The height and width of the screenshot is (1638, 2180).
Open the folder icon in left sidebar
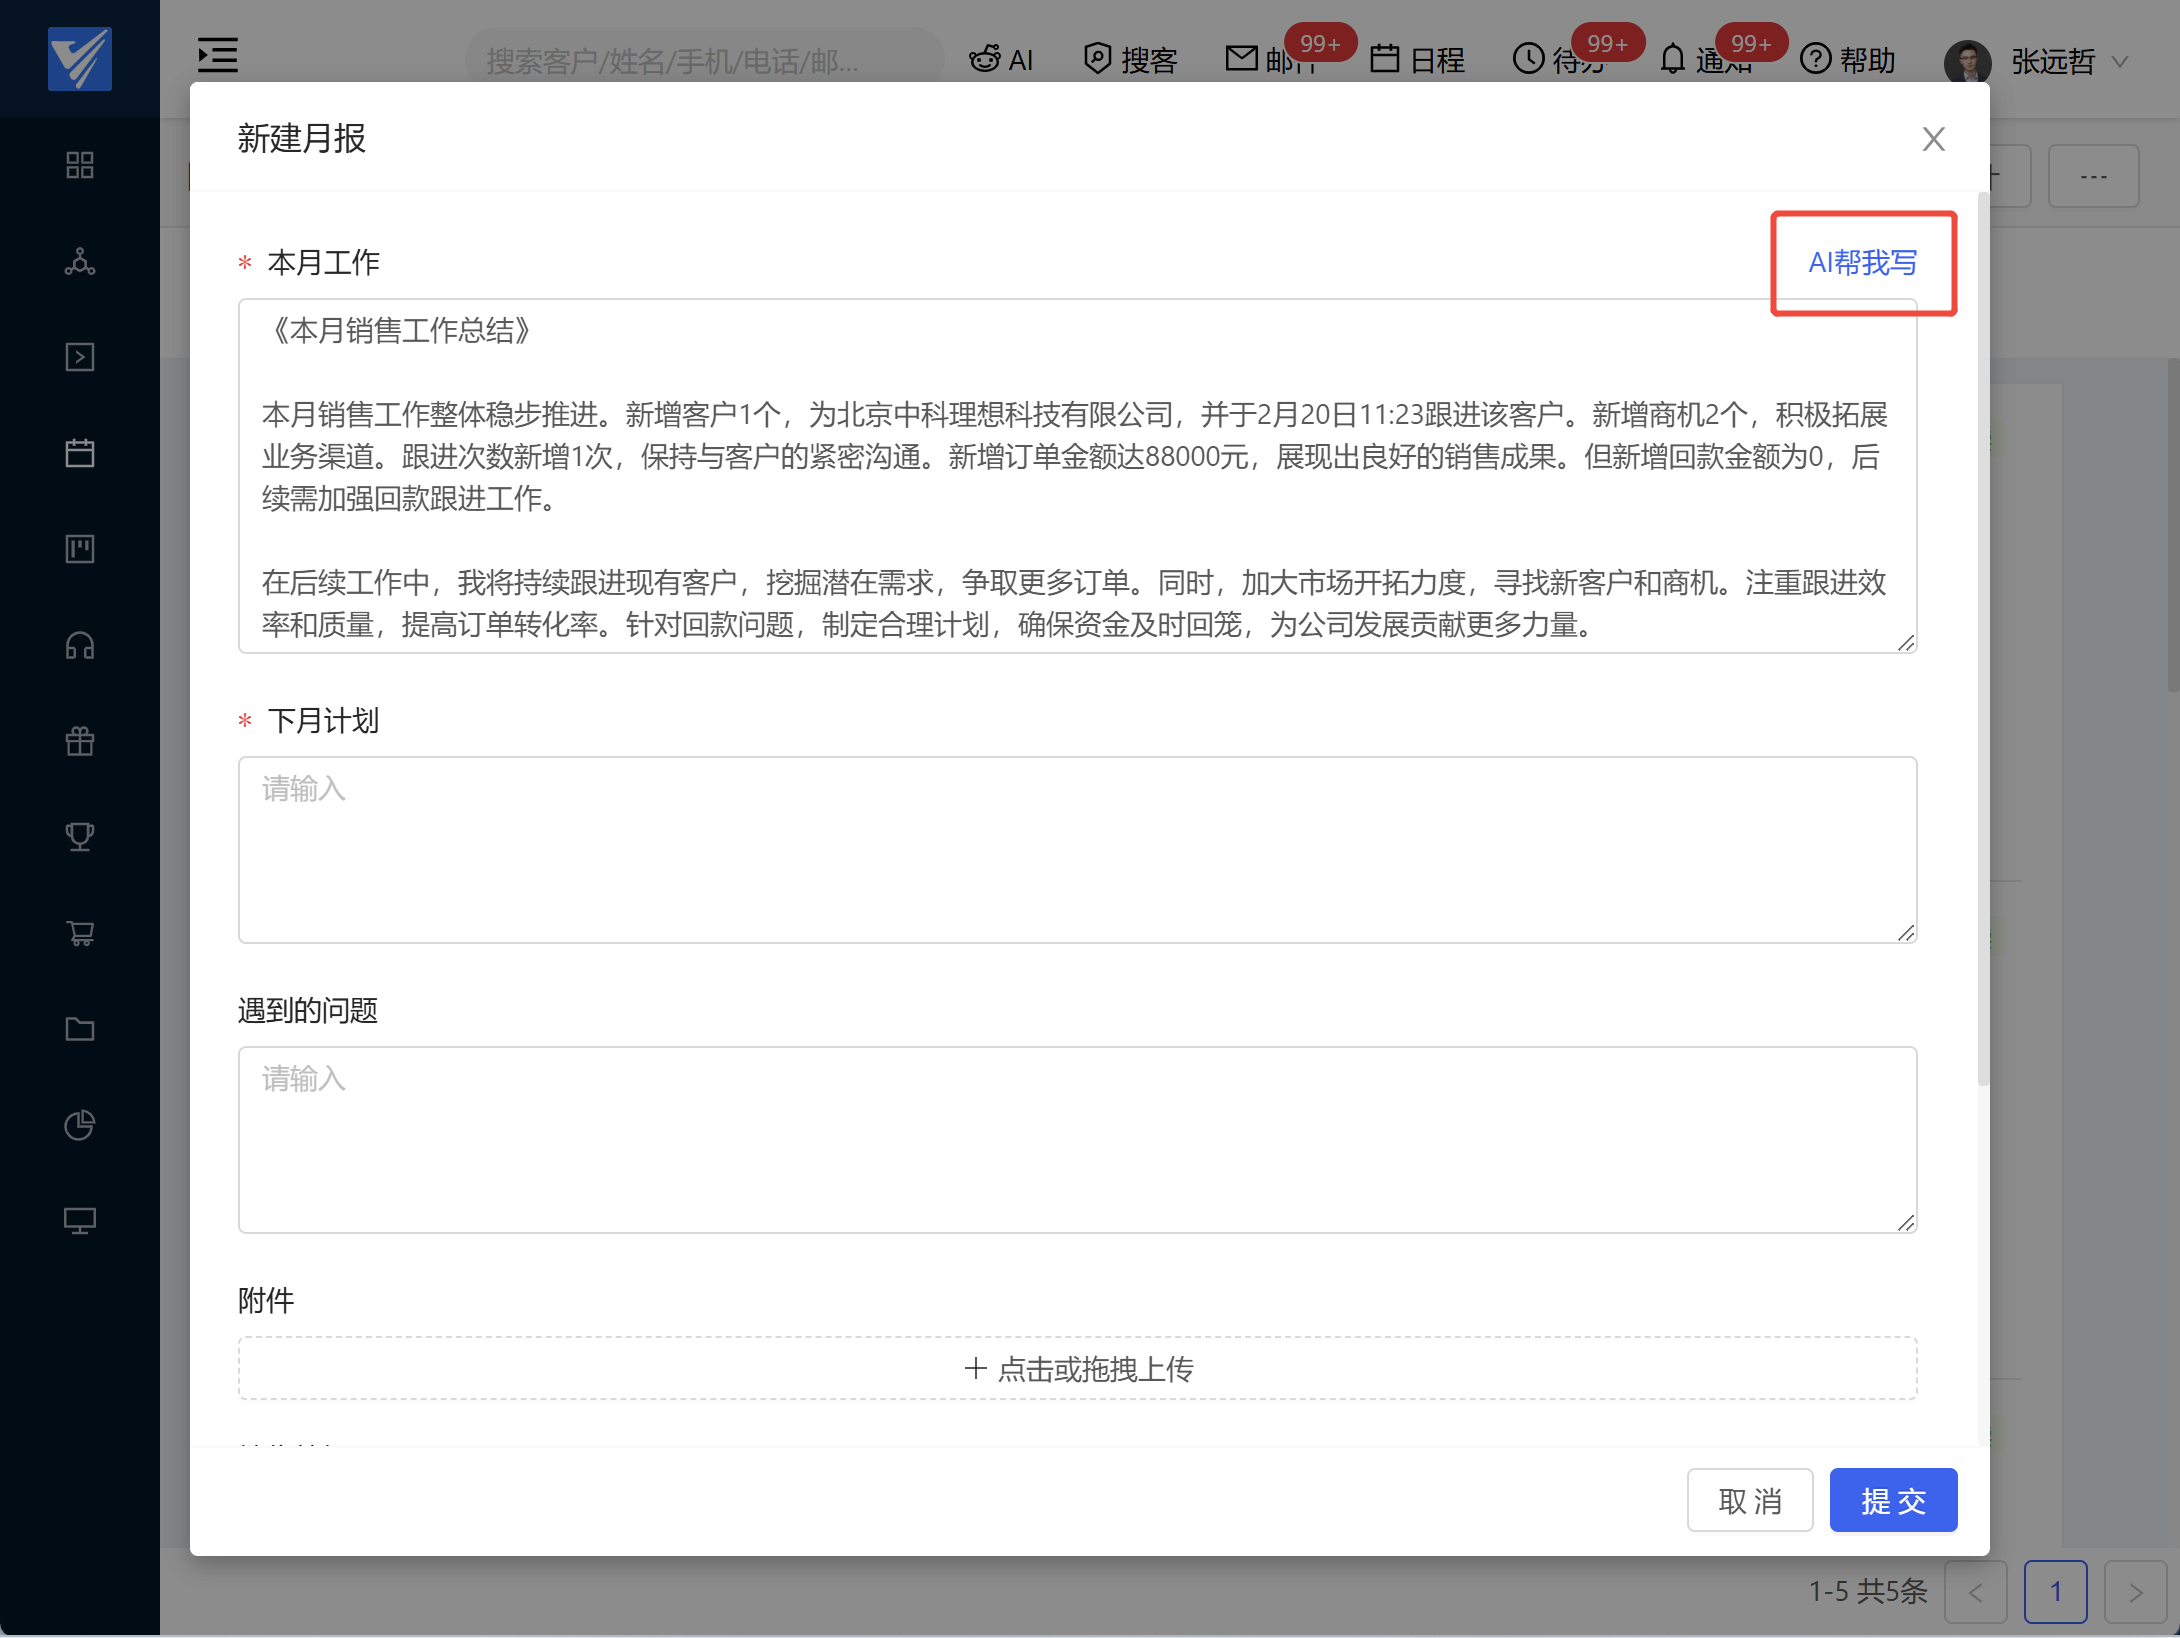point(80,1029)
